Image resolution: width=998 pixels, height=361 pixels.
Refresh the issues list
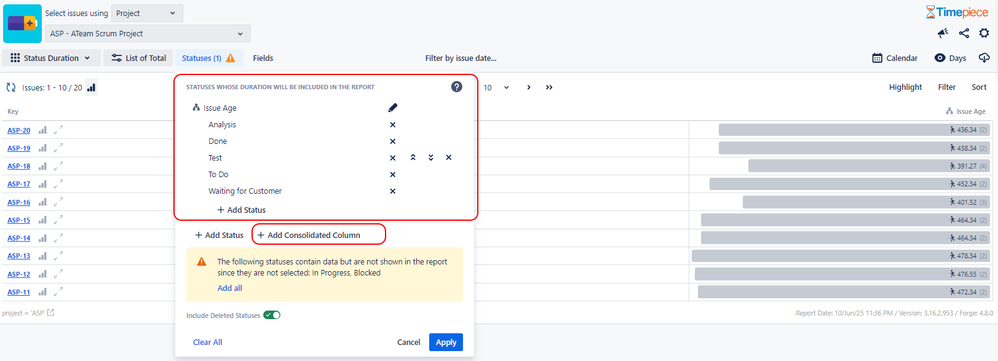tap(11, 88)
